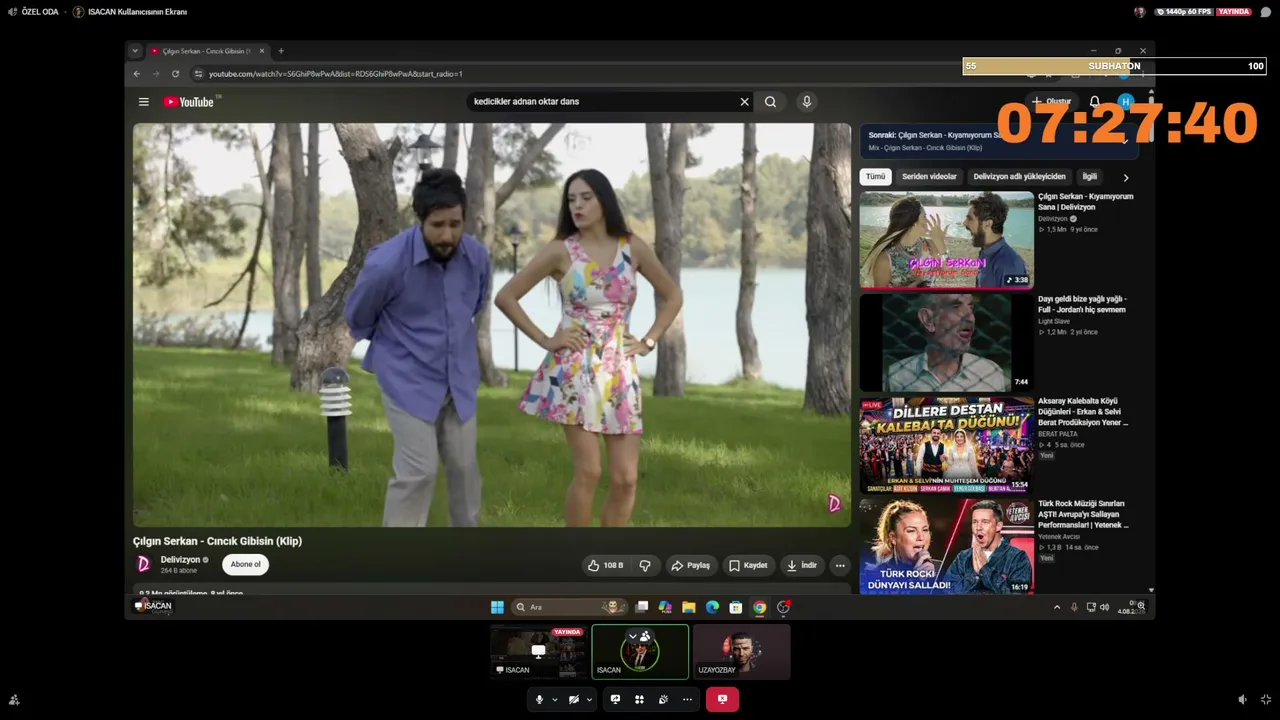1280x720 pixels.
Task: Open the browser tab search dropdown
Action: (x=135, y=51)
